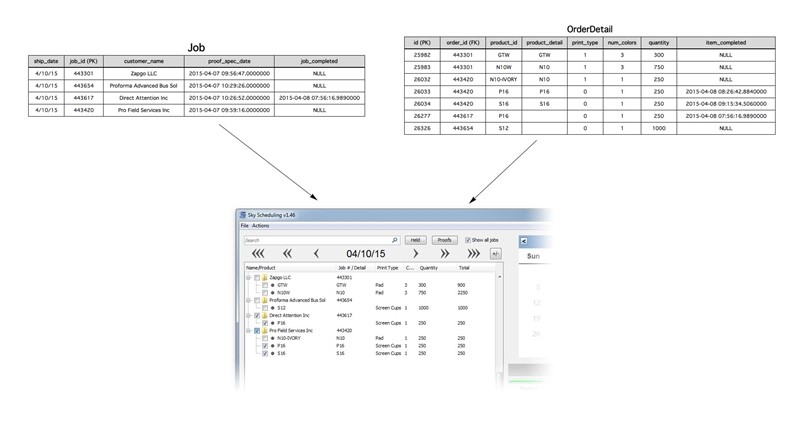This screenshot has width=800, height=421.
Task: Collapse the Pro Field Services Inc node
Action: [248, 330]
